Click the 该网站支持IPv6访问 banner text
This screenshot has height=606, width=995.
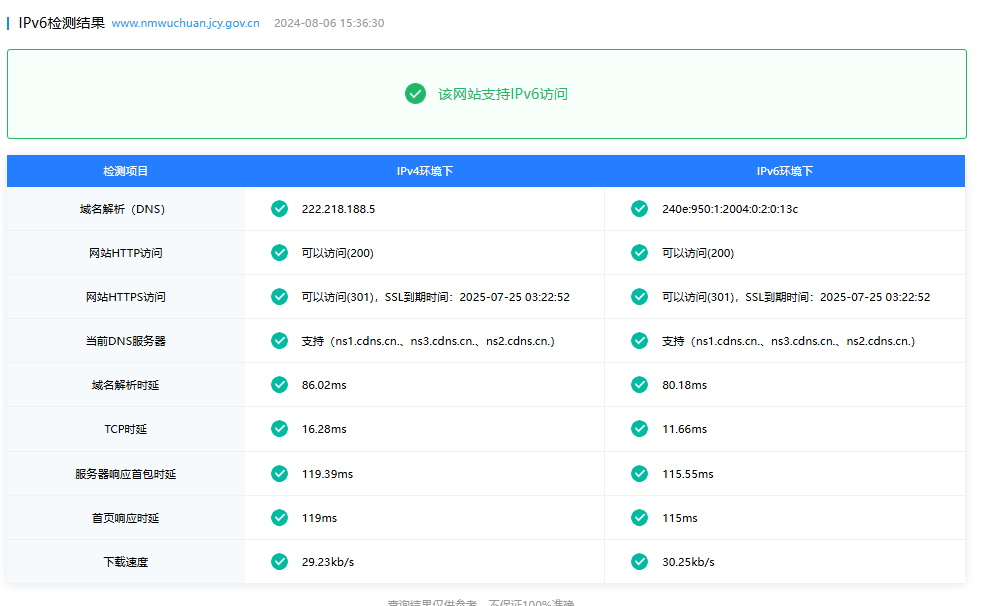pos(502,94)
